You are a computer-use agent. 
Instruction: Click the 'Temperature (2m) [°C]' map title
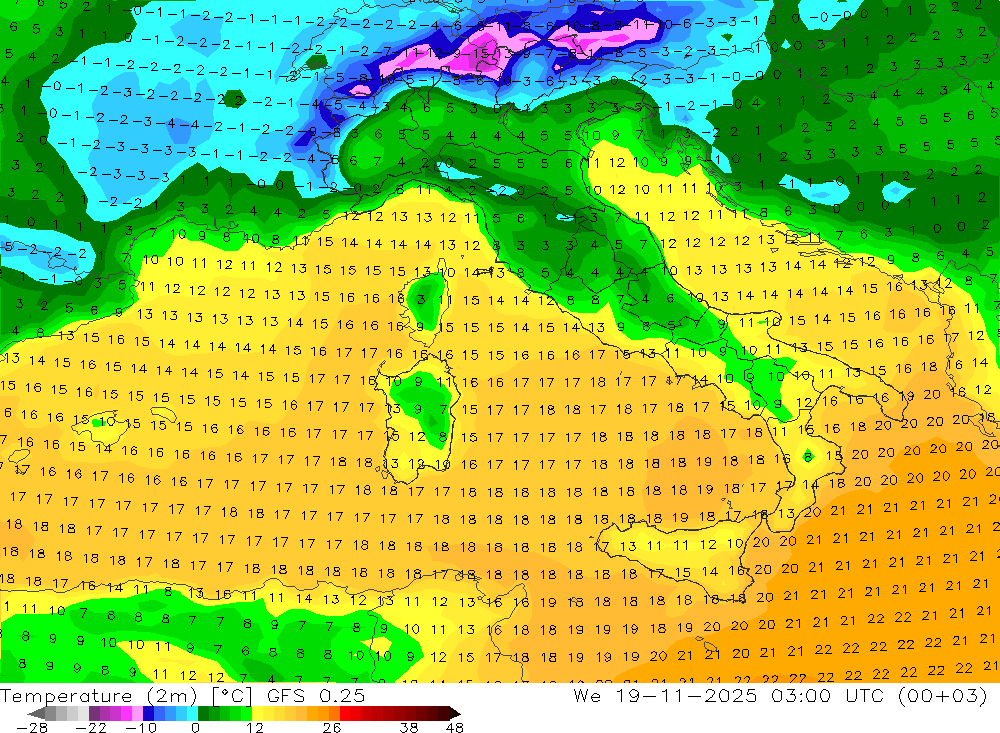(x=126, y=695)
